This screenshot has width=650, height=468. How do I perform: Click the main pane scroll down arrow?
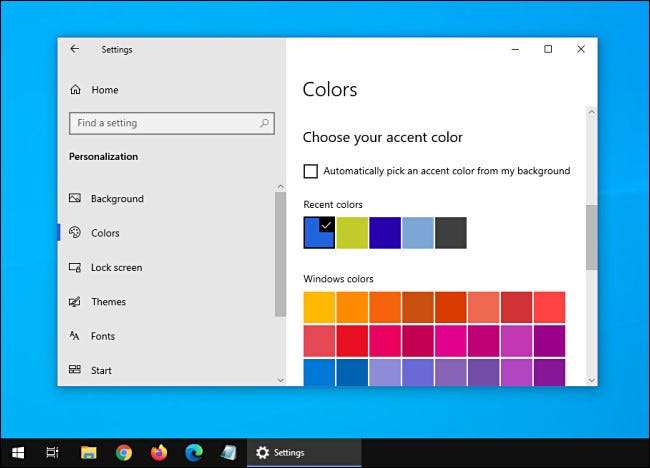[591, 379]
